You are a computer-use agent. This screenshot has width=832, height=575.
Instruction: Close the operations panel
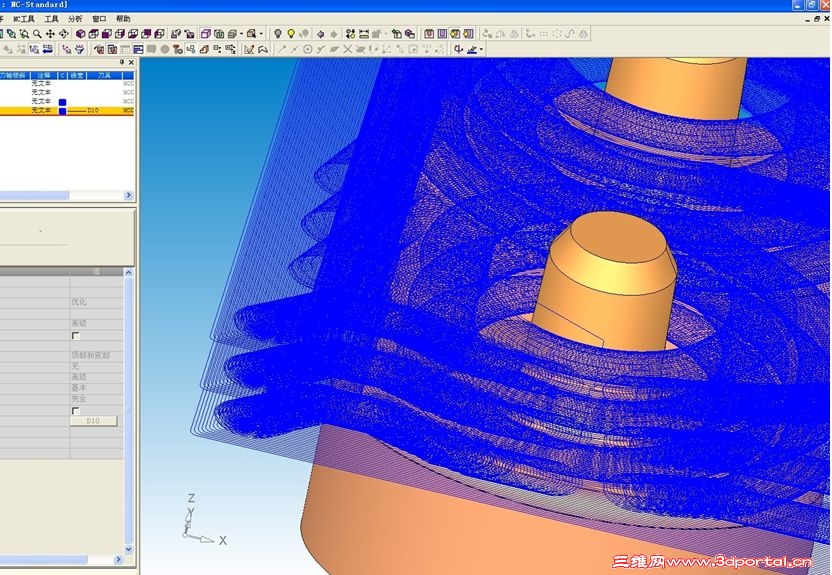click(x=131, y=63)
